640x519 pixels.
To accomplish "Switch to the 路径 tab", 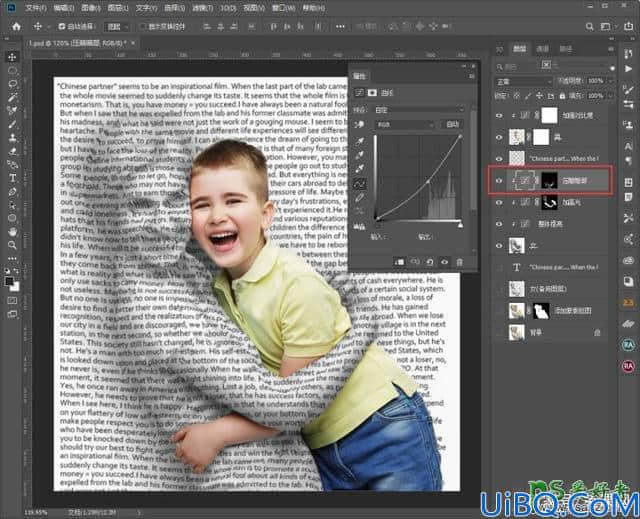I will (566, 49).
